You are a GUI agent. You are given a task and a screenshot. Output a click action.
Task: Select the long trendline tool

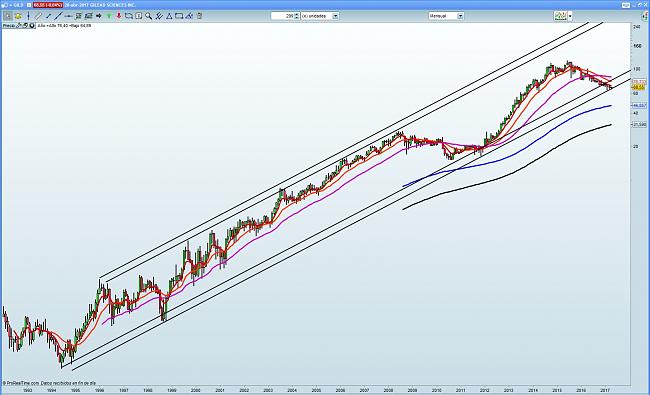click(58, 16)
